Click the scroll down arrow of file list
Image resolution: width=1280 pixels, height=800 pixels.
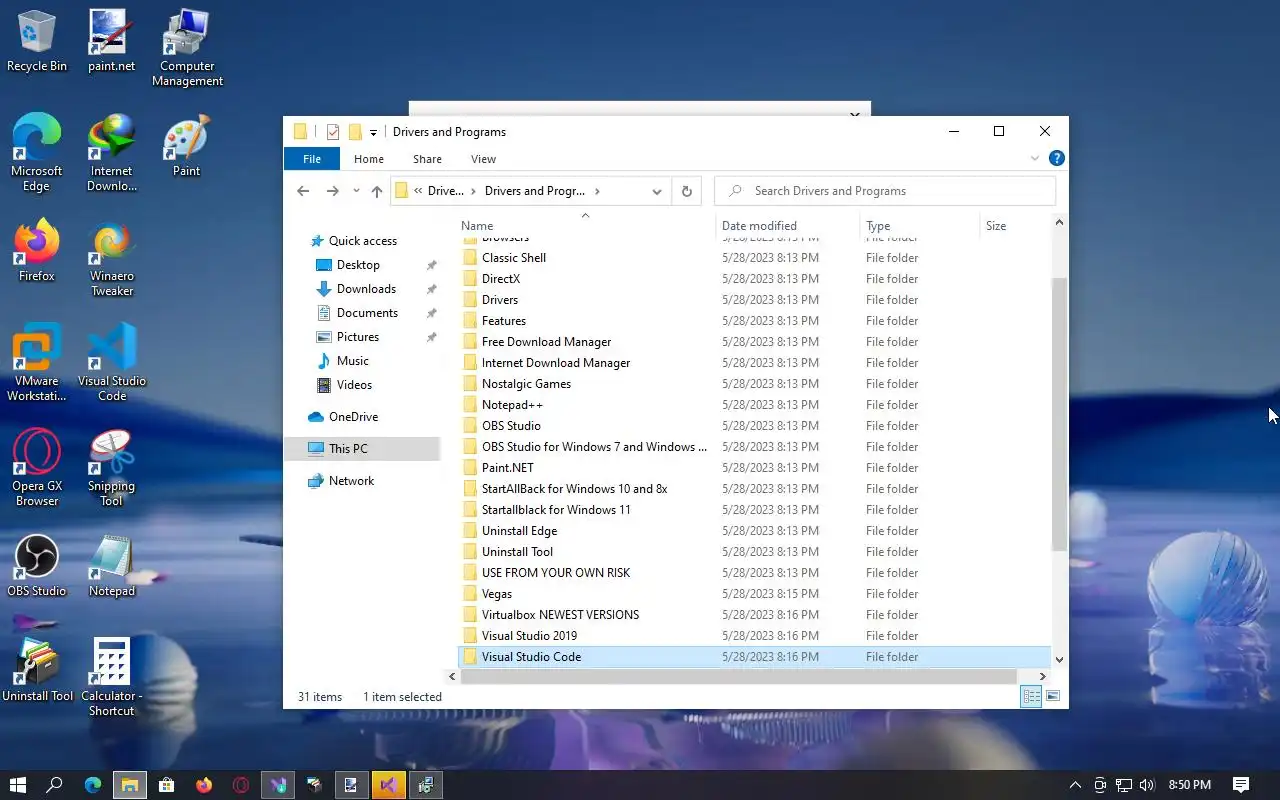click(1059, 660)
